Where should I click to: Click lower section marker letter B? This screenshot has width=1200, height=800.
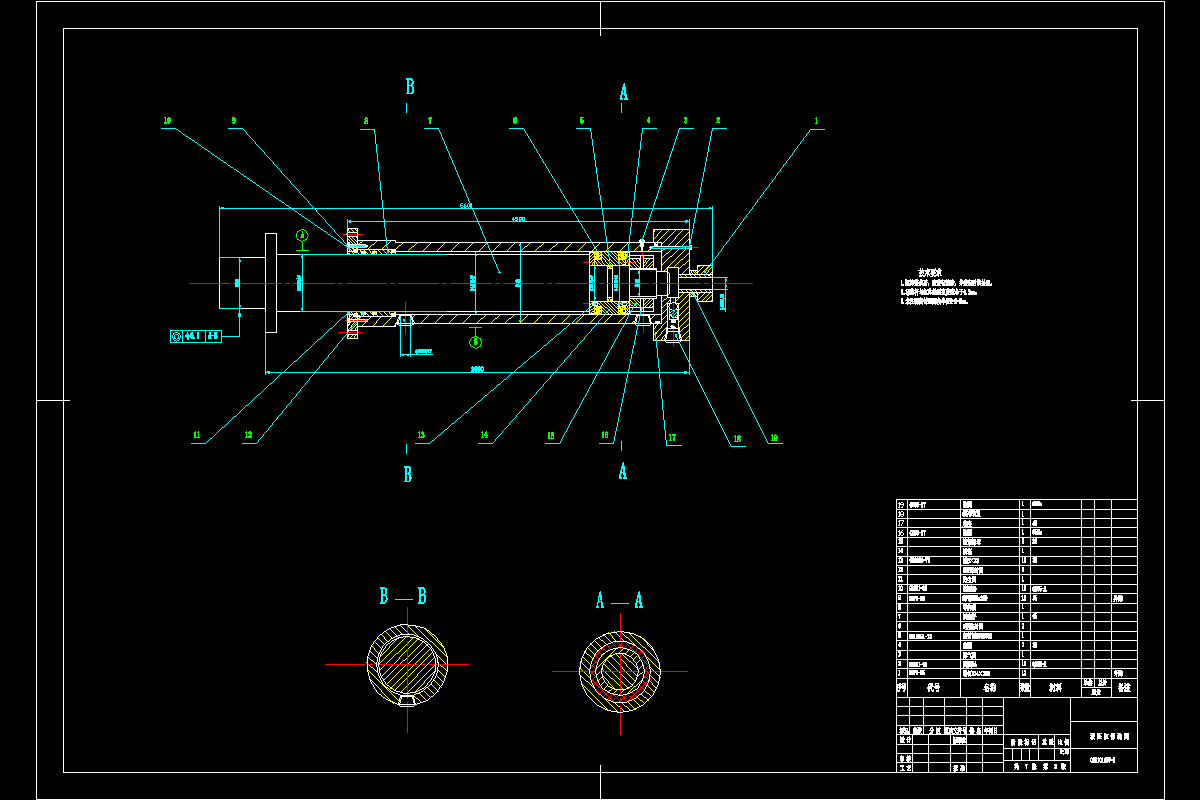point(408,475)
